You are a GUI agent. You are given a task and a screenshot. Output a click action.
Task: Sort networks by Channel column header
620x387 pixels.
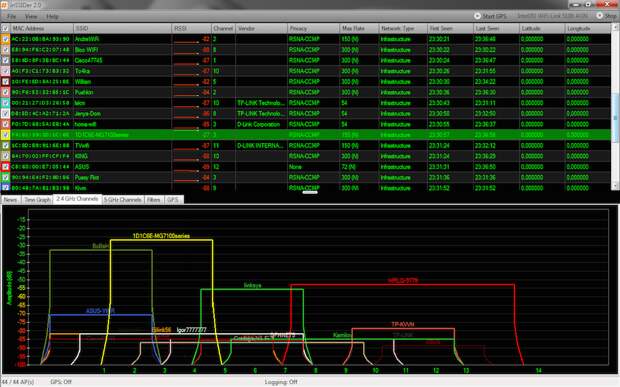pos(223,28)
